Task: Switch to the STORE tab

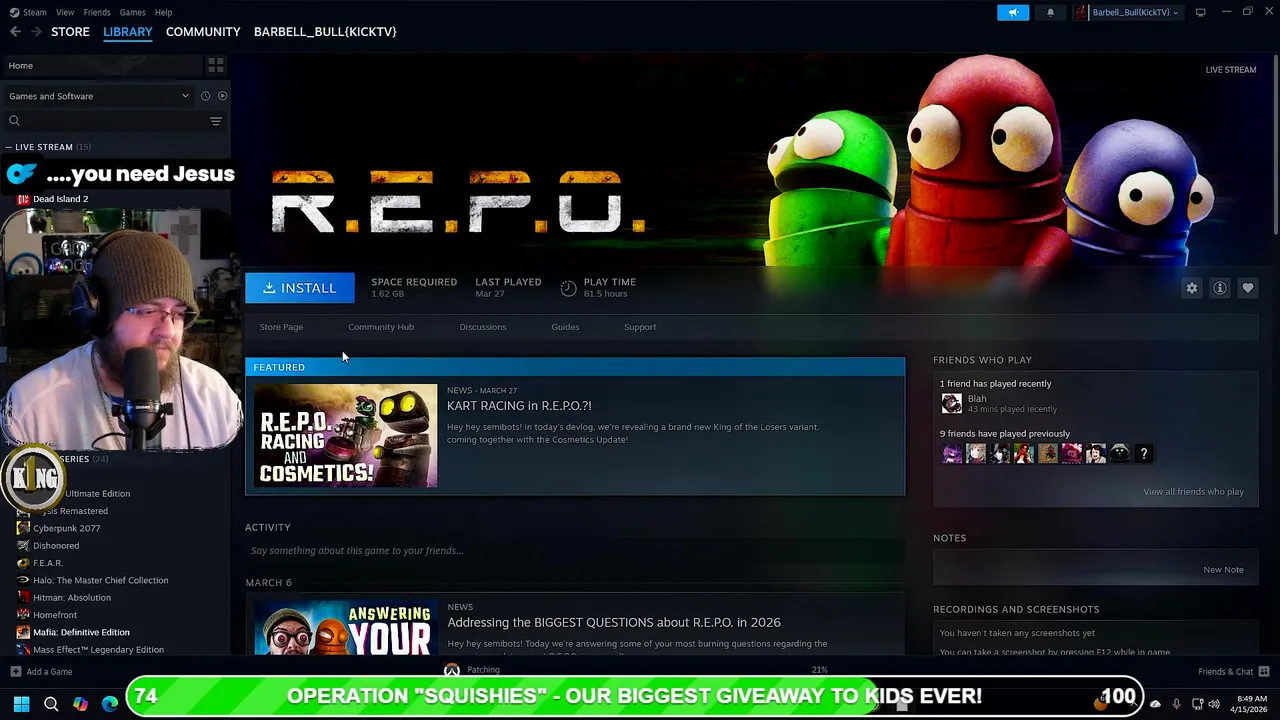Action: click(70, 32)
